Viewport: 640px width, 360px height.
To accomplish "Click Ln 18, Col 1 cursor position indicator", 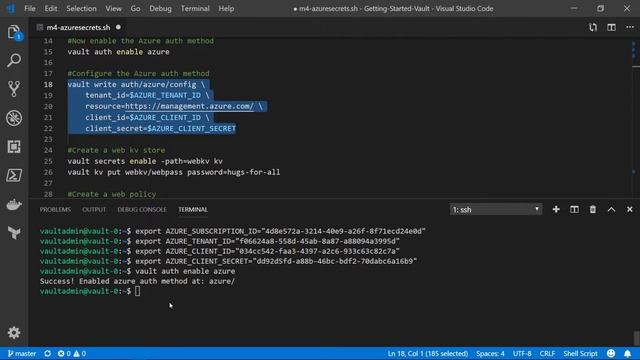I will [x=427, y=353].
